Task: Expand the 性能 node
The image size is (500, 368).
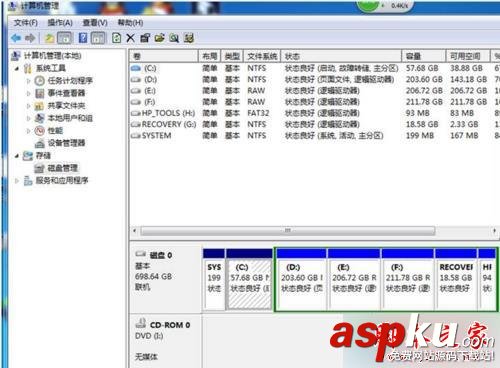Action: click(28, 131)
